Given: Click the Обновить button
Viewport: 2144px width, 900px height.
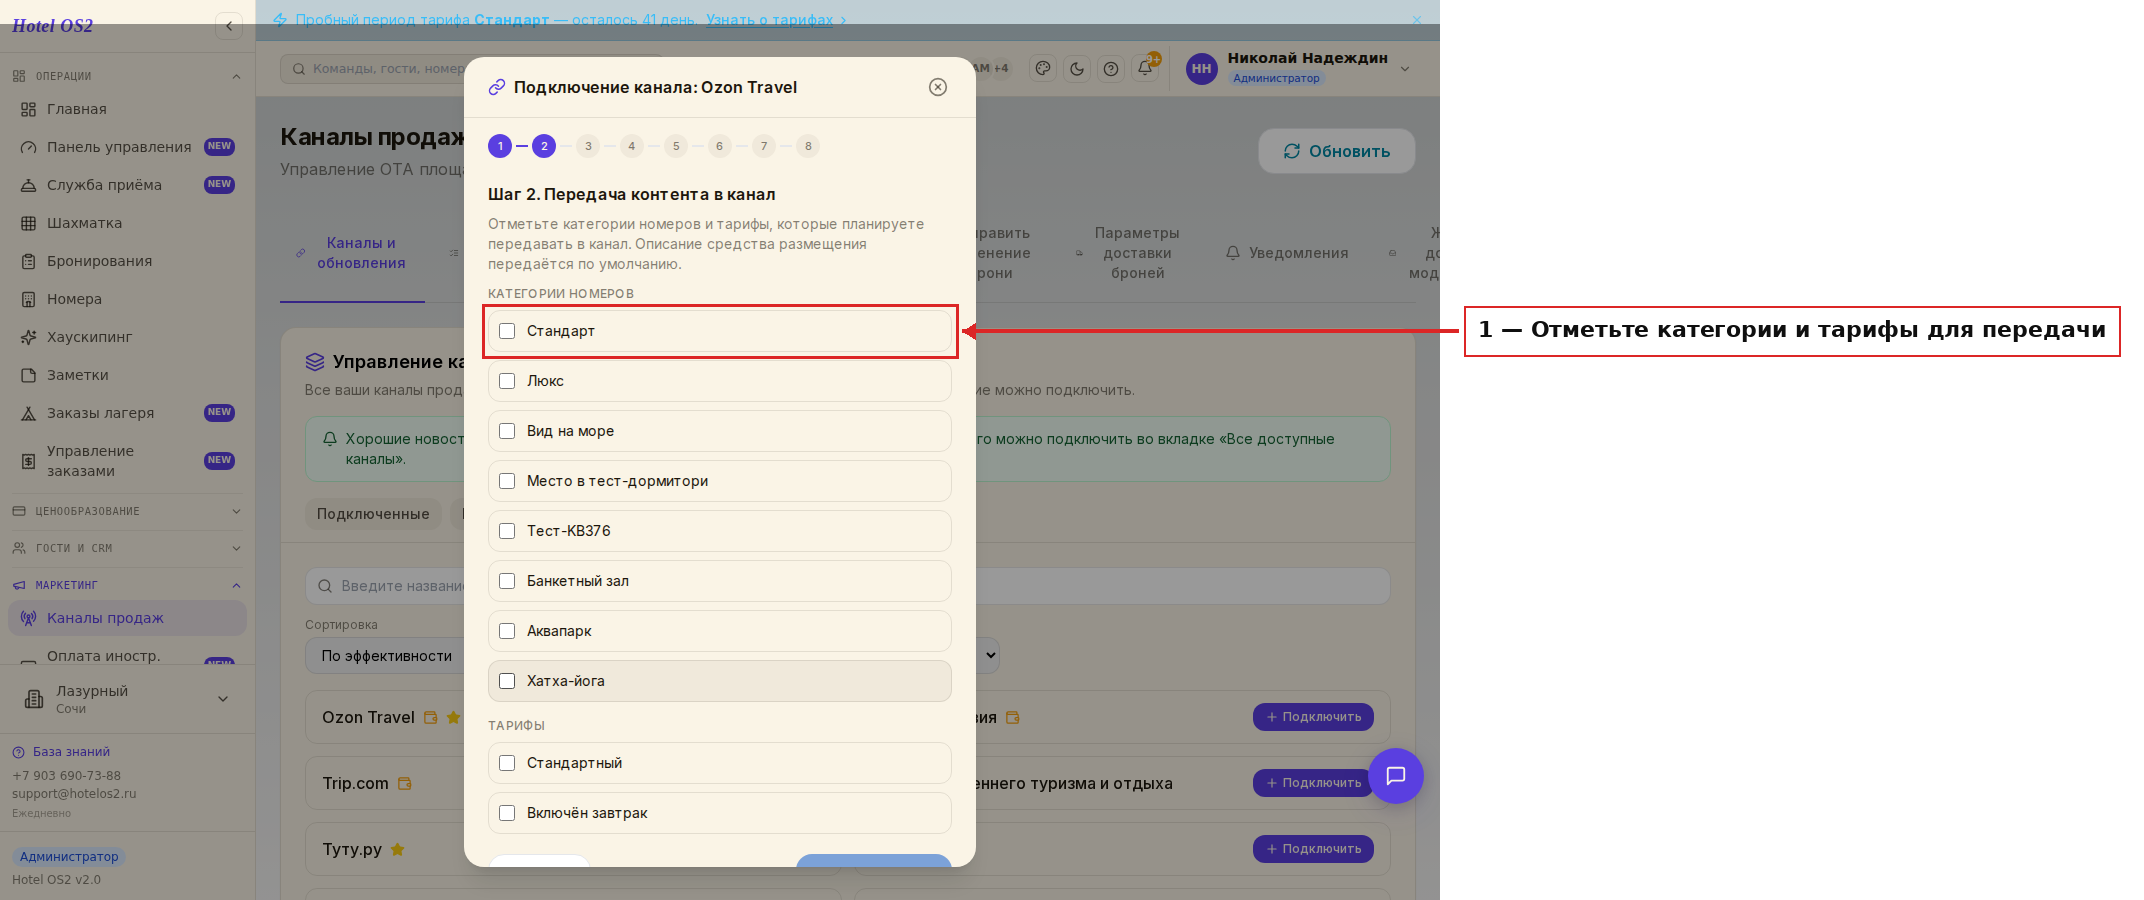Looking at the screenshot, I should pyautogui.click(x=1337, y=151).
